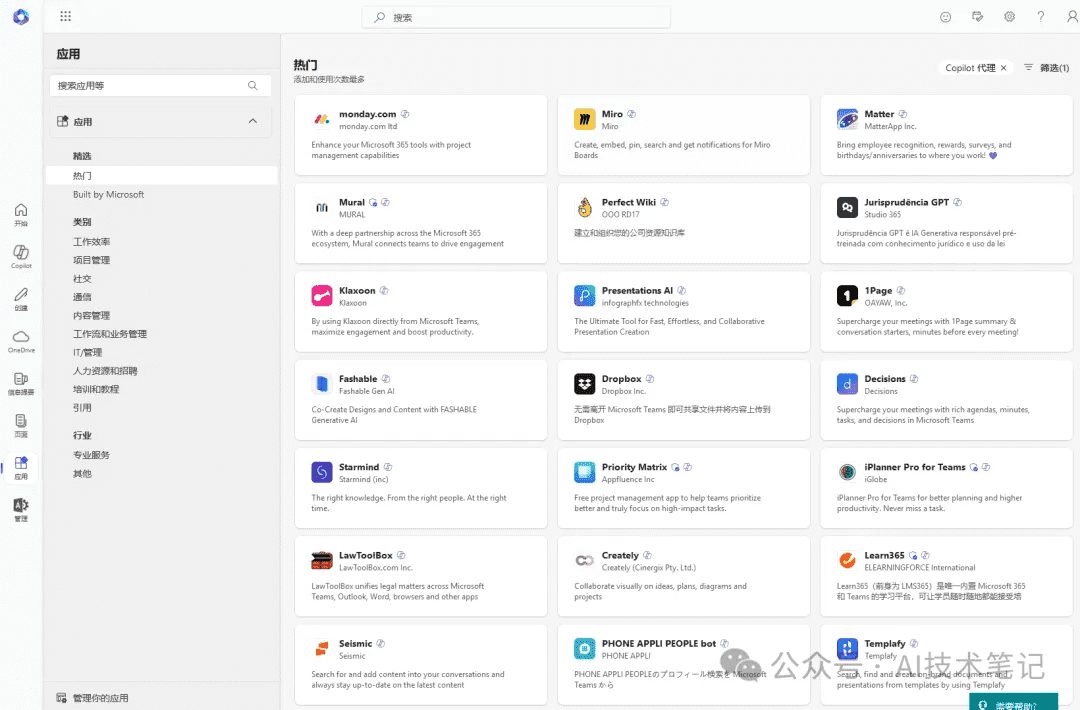This screenshot has width=1080, height=710.
Task: Click the 1Page app logo
Action: coord(847,295)
